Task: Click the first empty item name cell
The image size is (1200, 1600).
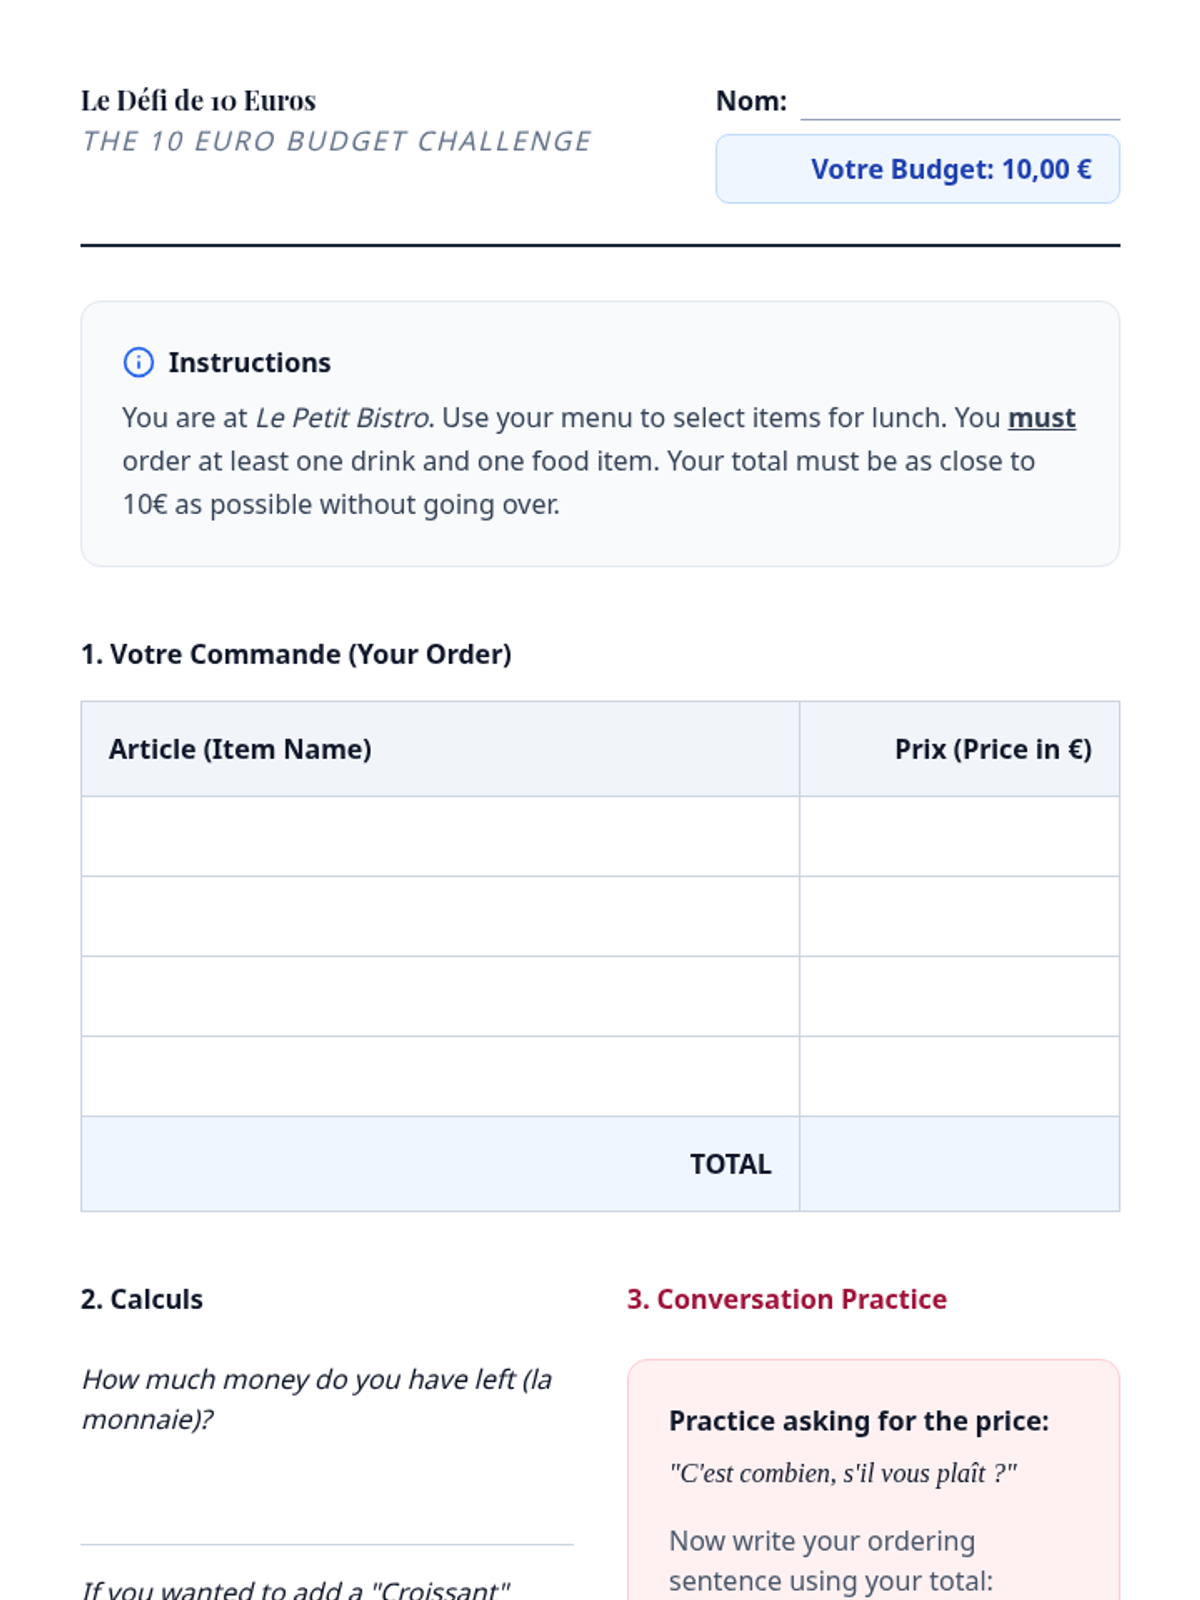Action: point(440,836)
